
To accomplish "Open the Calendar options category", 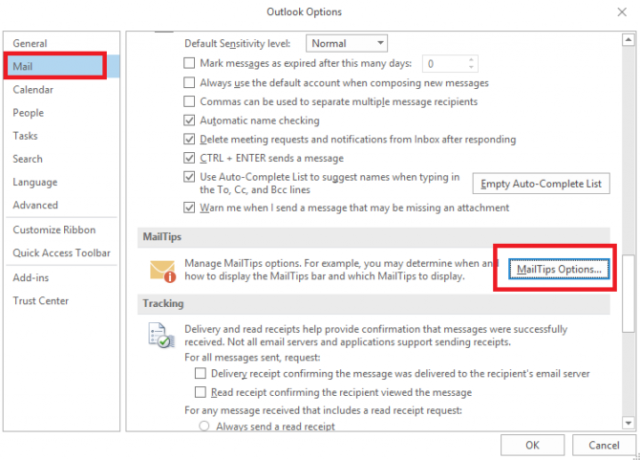I will coord(62,89).
